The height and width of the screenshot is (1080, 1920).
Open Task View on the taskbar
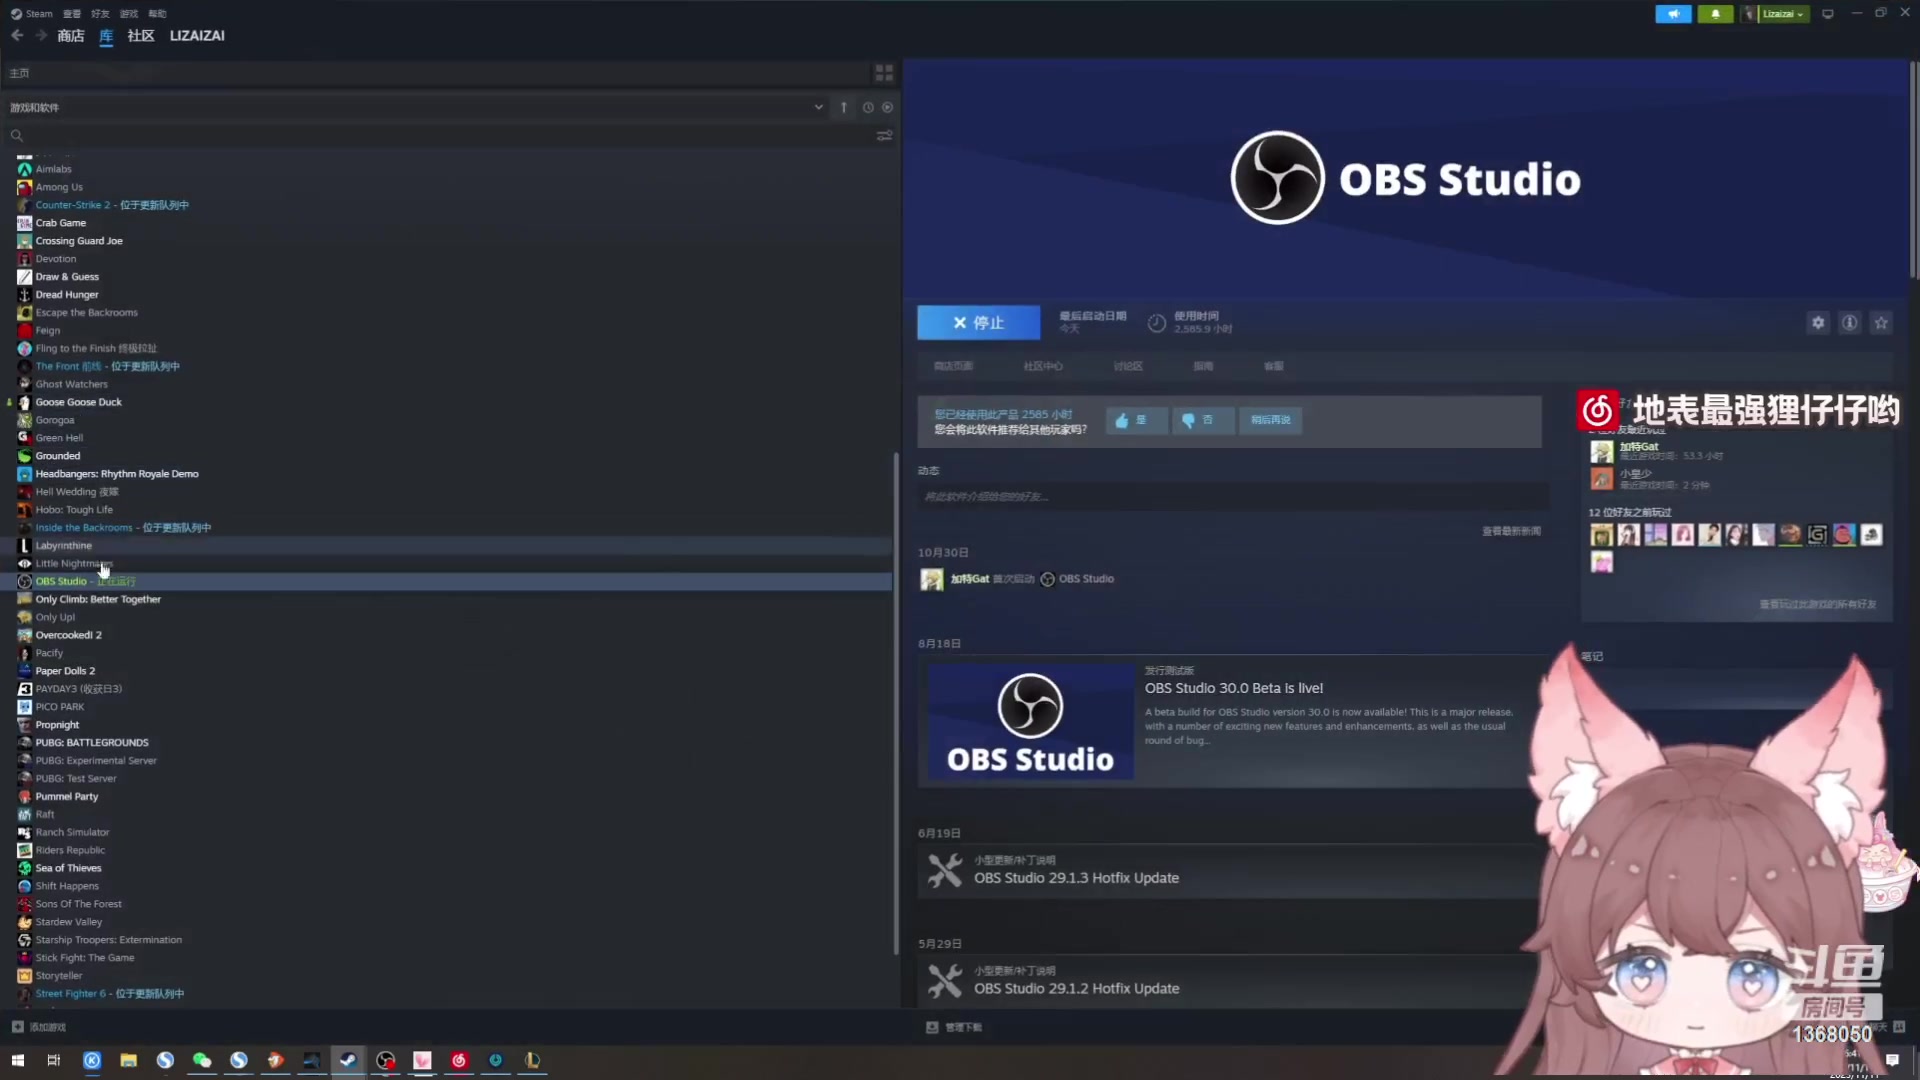[x=54, y=1060]
